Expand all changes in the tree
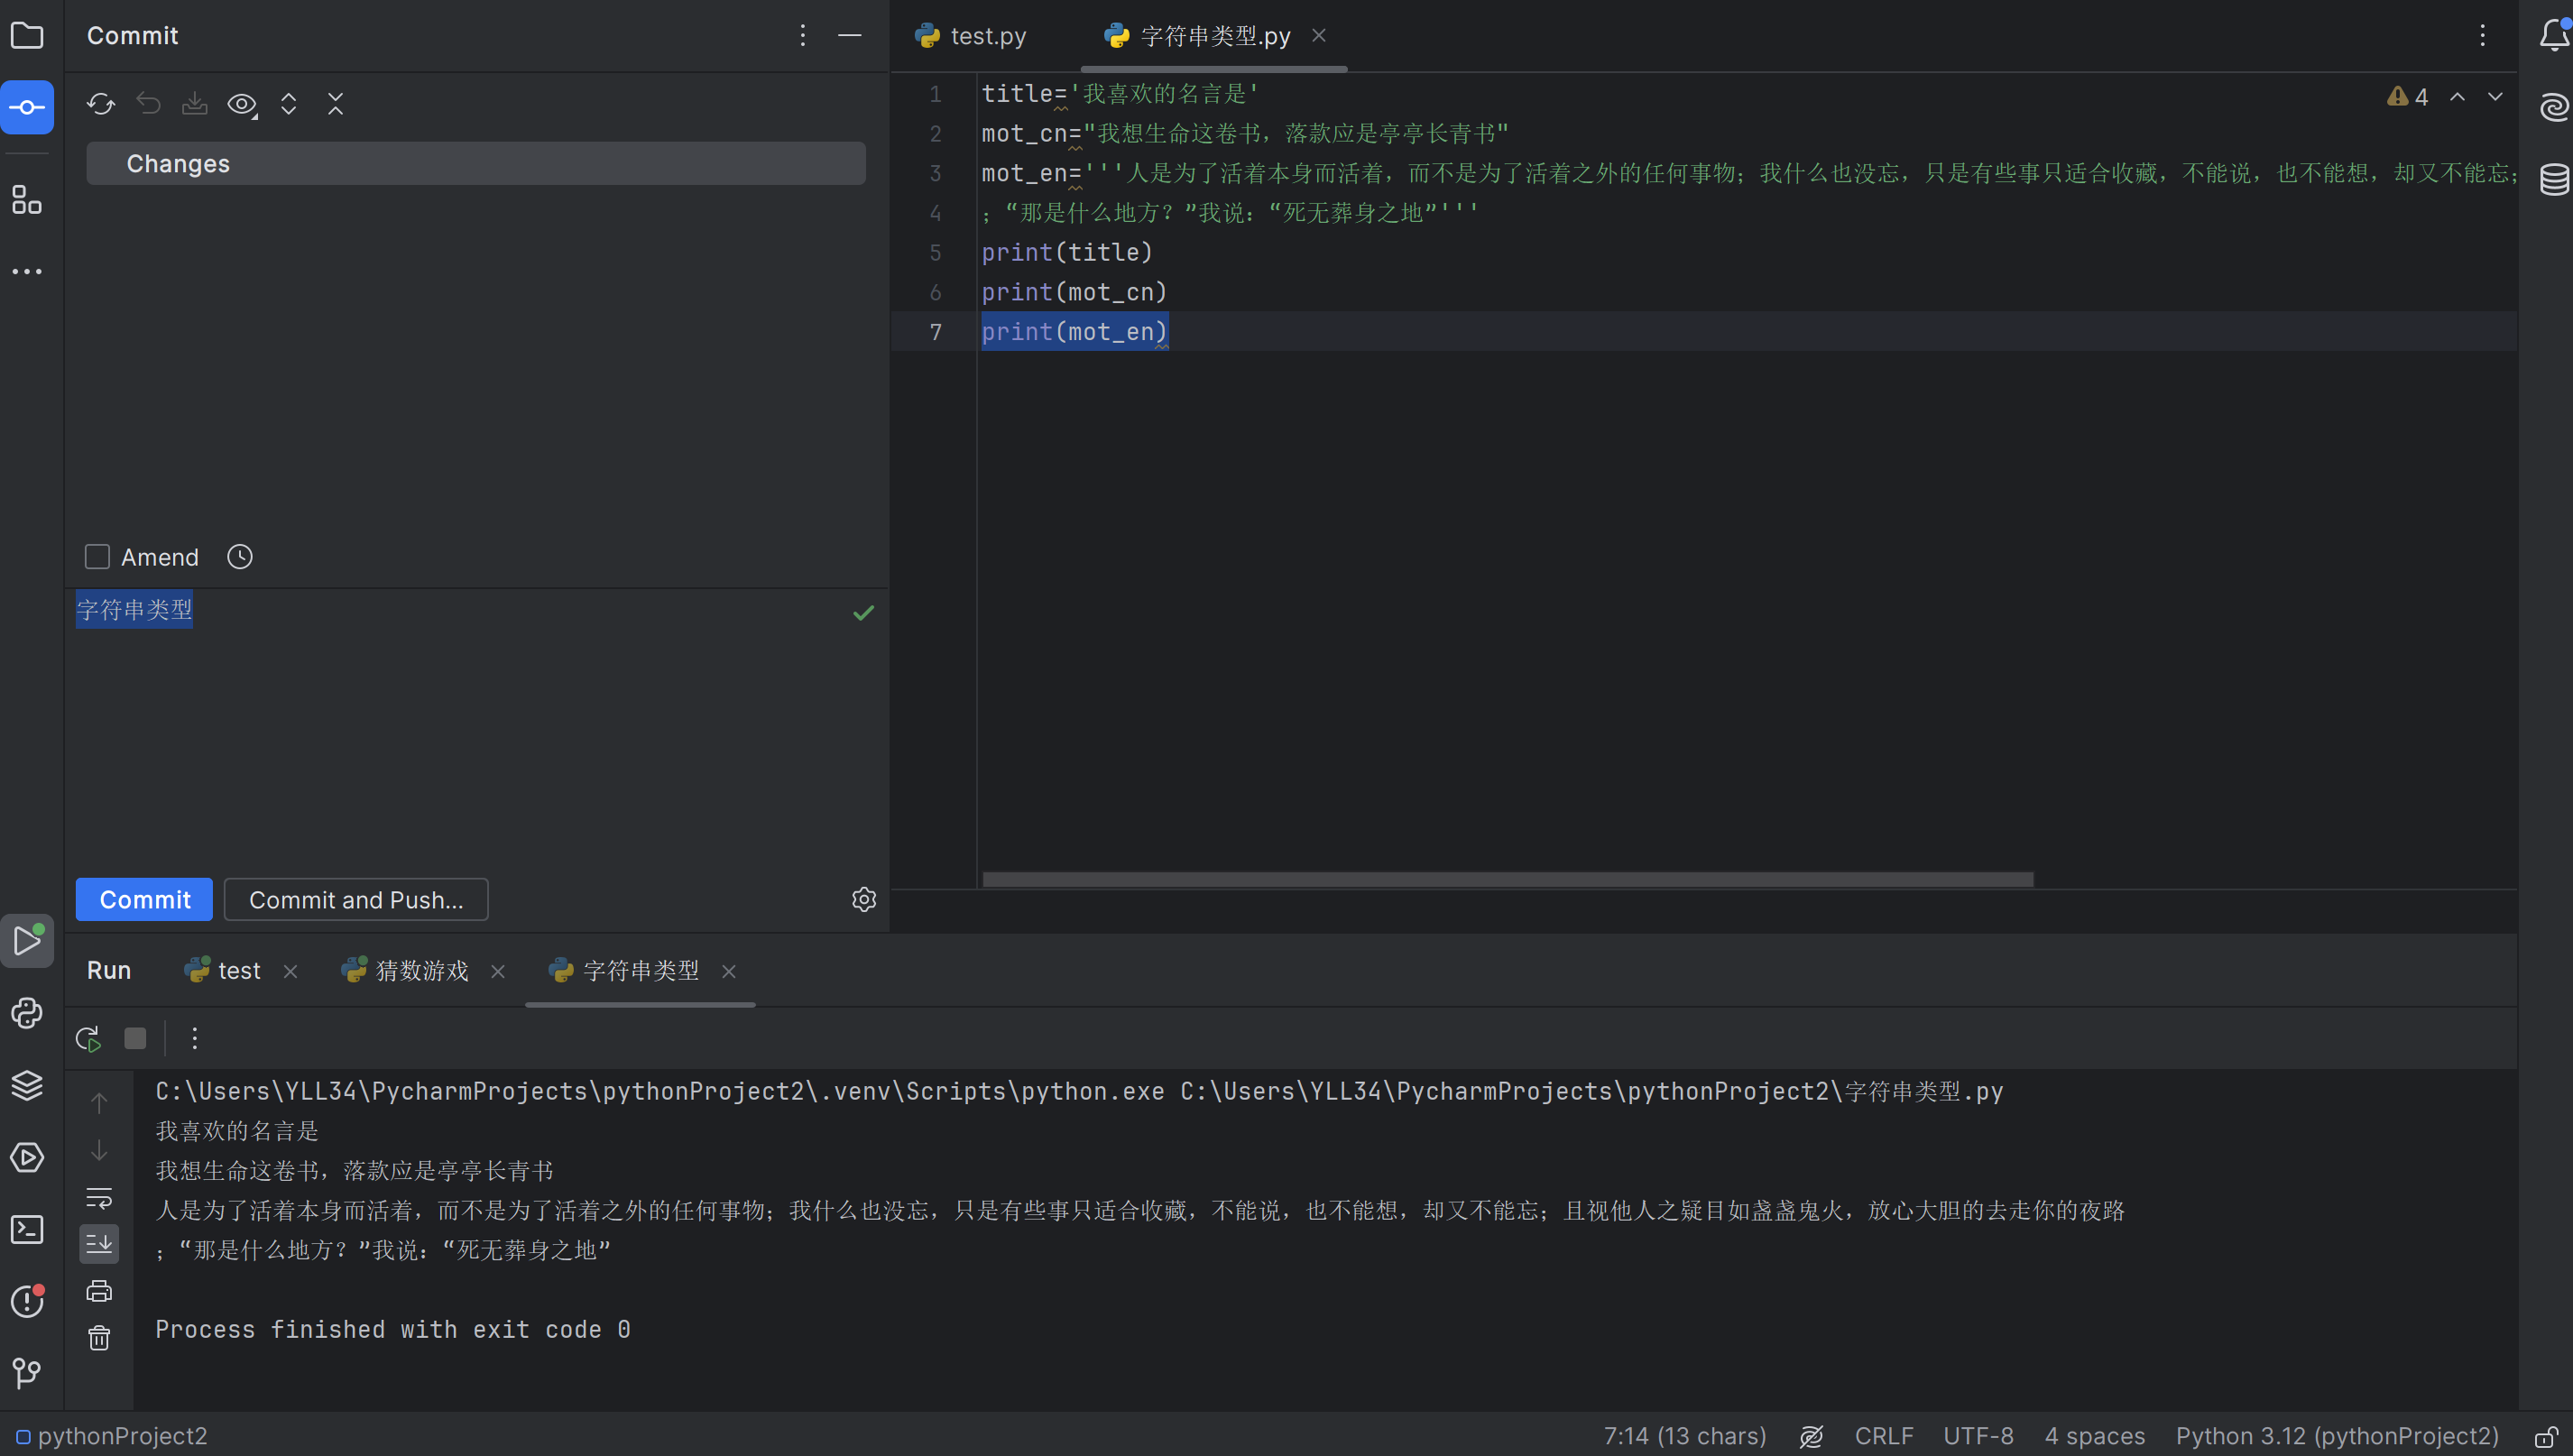This screenshot has width=2573, height=1456. 289,104
